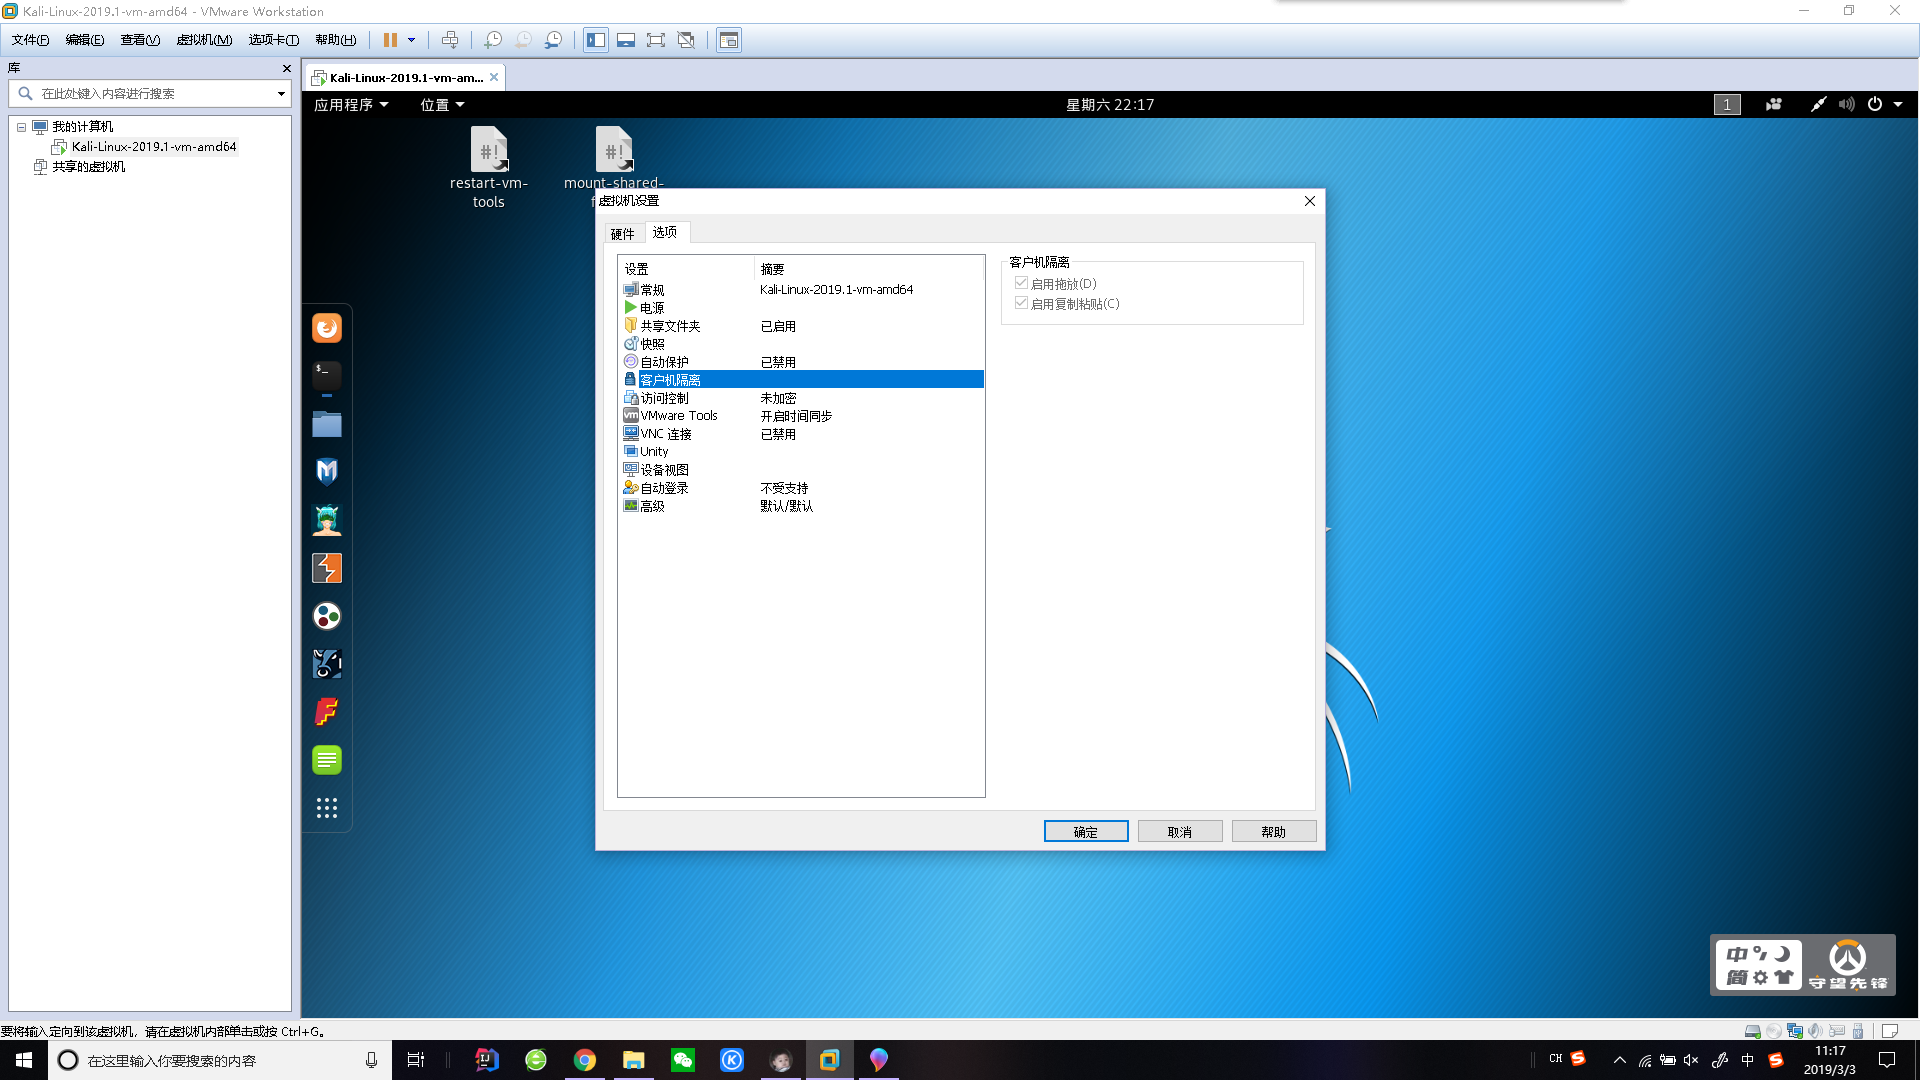Click the Unity mode toolbar icon
The width and height of the screenshot is (1920, 1080).
click(x=686, y=40)
